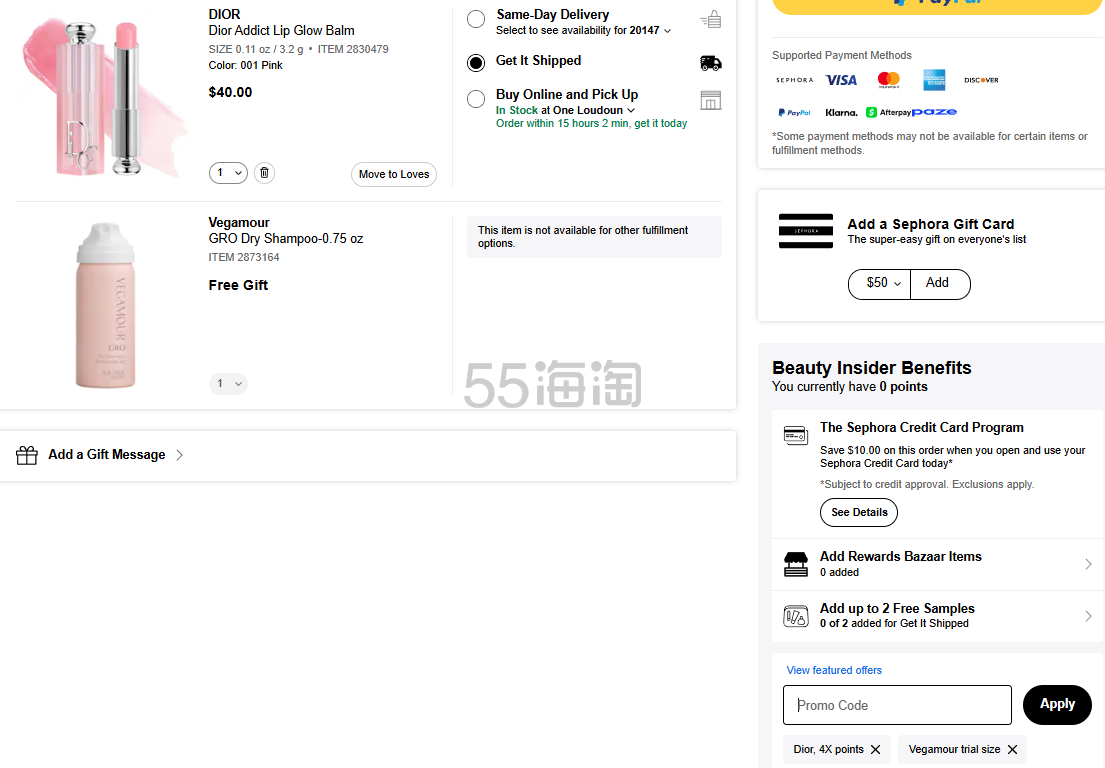This screenshot has width=1105, height=768.
Task: Click the Rewards Bazaar market stall icon
Action: [x=796, y=564]
